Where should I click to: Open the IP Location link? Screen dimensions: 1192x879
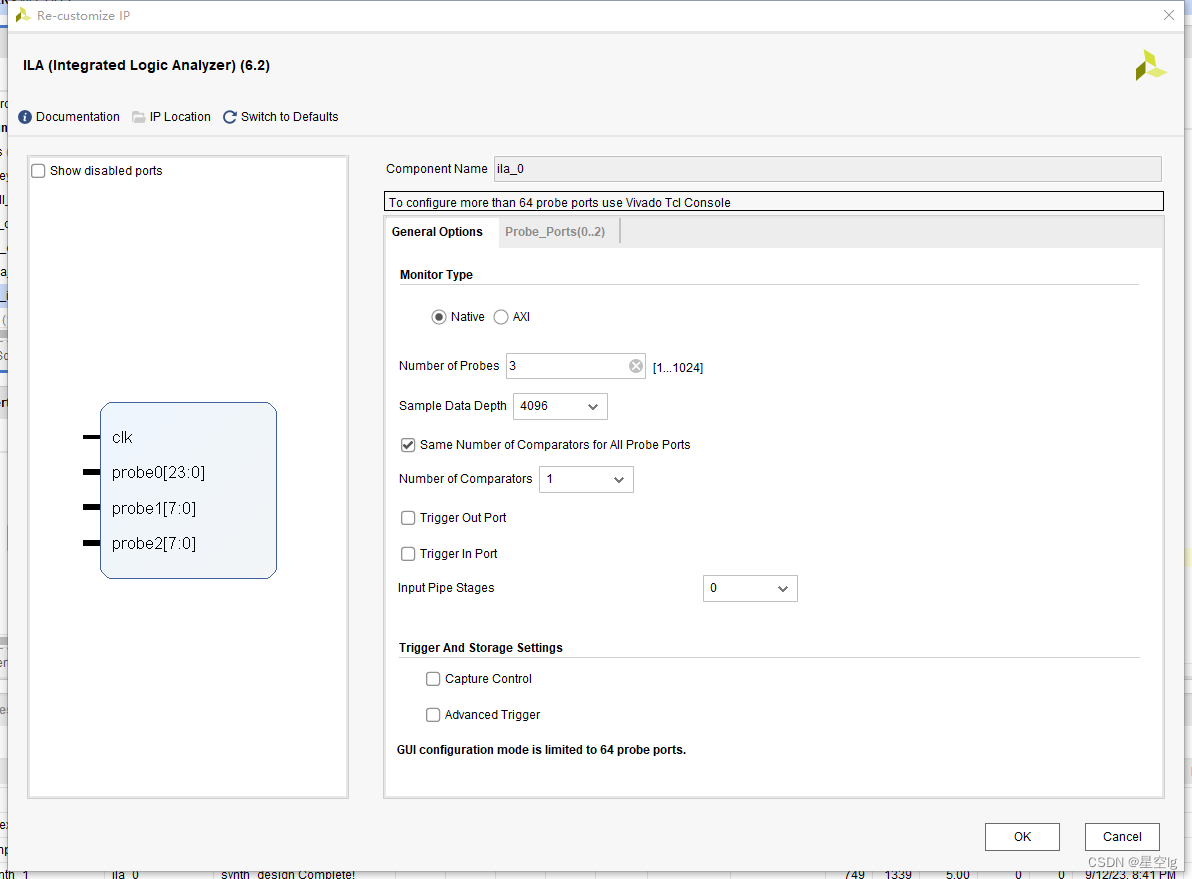[180, 117]
